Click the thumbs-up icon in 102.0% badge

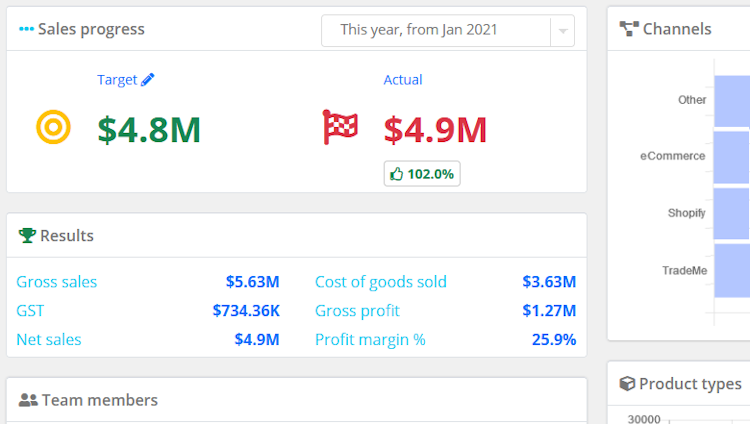[397, 174]
